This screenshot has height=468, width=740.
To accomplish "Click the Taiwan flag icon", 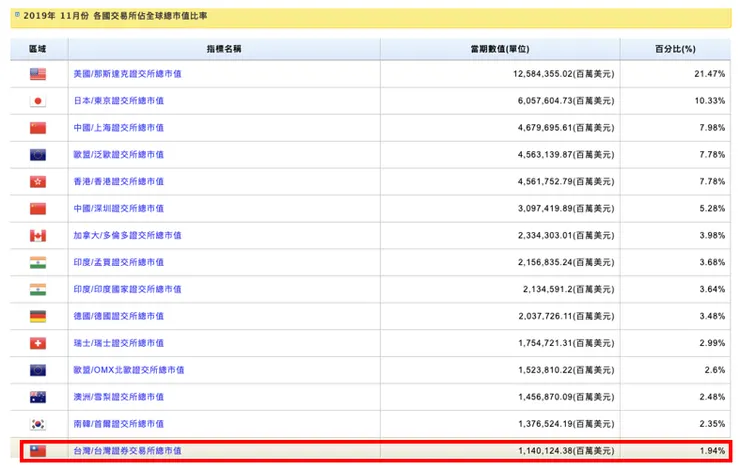I will [38, 451].
